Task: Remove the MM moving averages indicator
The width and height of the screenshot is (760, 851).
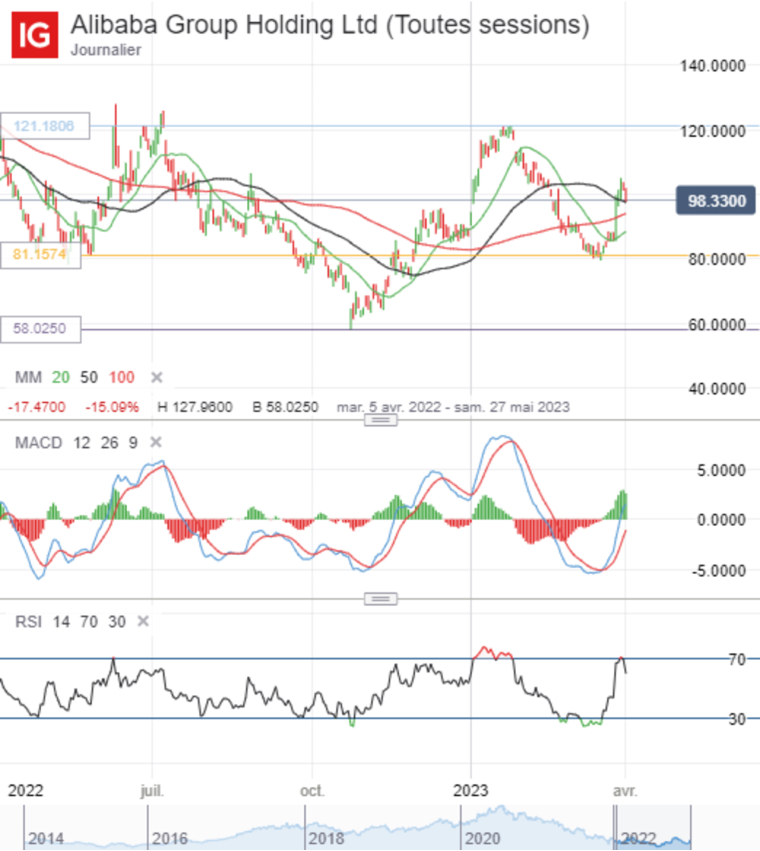Action: click(157, 377)
